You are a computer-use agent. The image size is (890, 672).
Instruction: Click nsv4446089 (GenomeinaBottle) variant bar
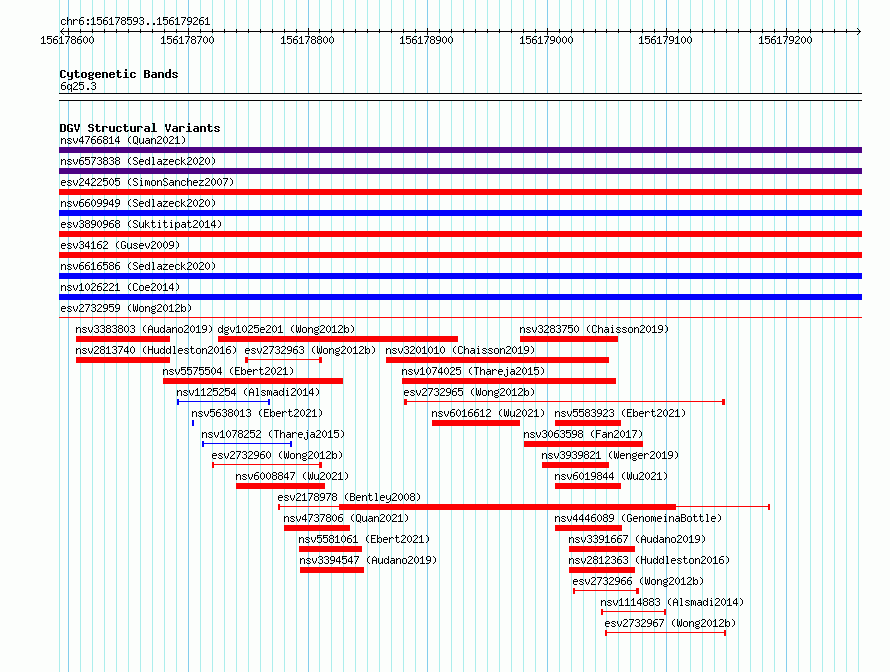click(x=589, y=528)
